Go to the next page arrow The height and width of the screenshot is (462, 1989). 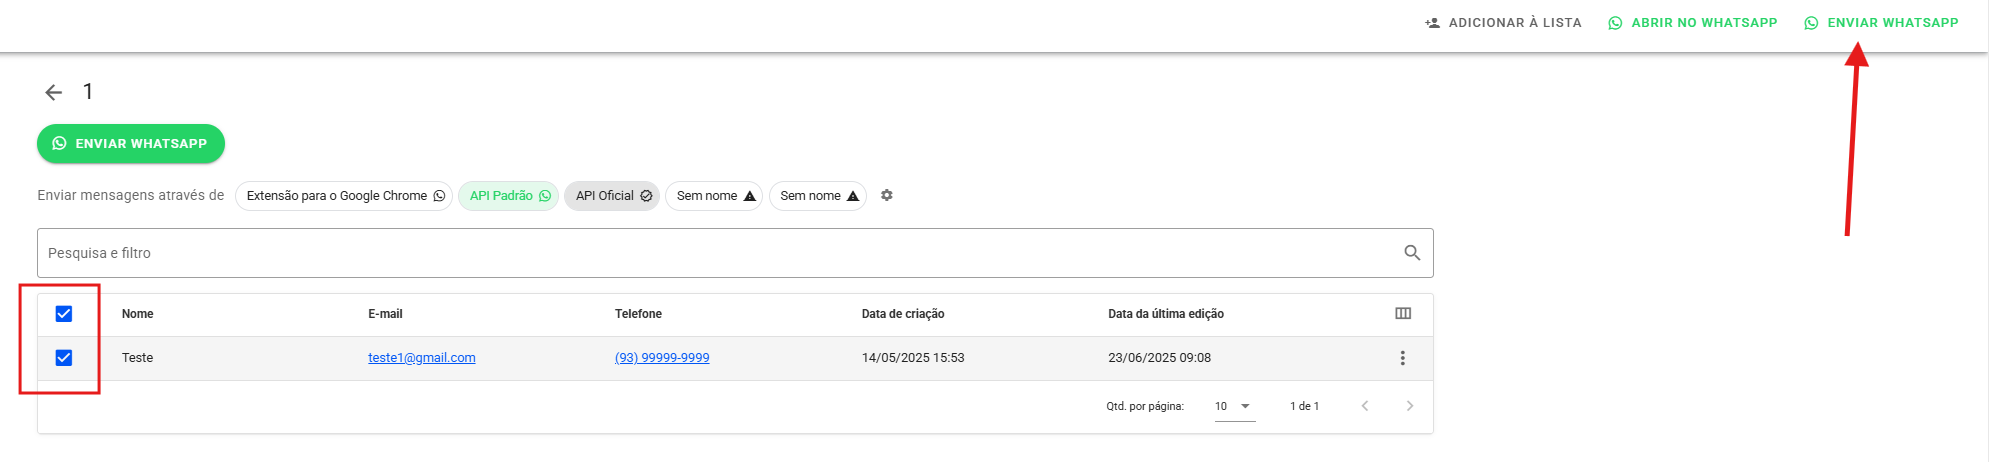pos(1409,406)
